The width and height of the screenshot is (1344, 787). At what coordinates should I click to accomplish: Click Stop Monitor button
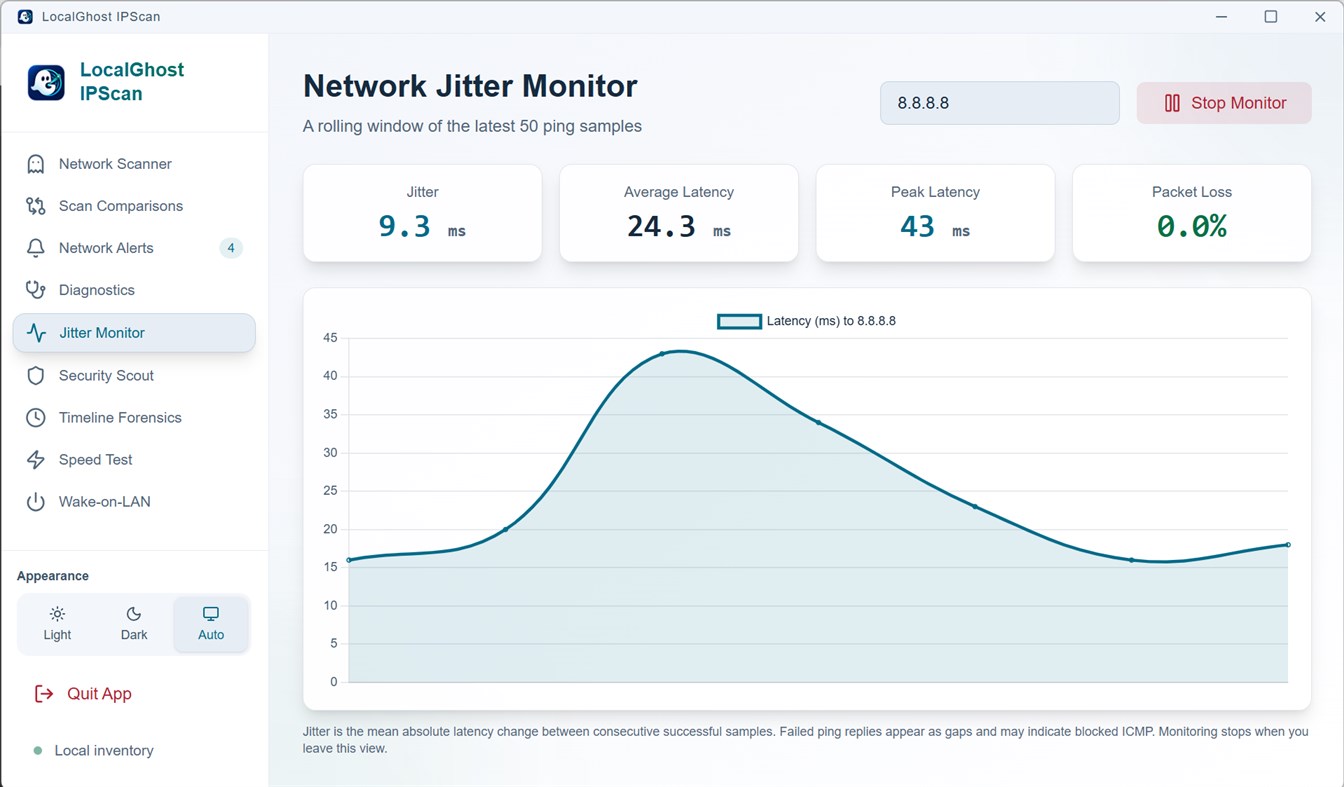point(1224,103)
